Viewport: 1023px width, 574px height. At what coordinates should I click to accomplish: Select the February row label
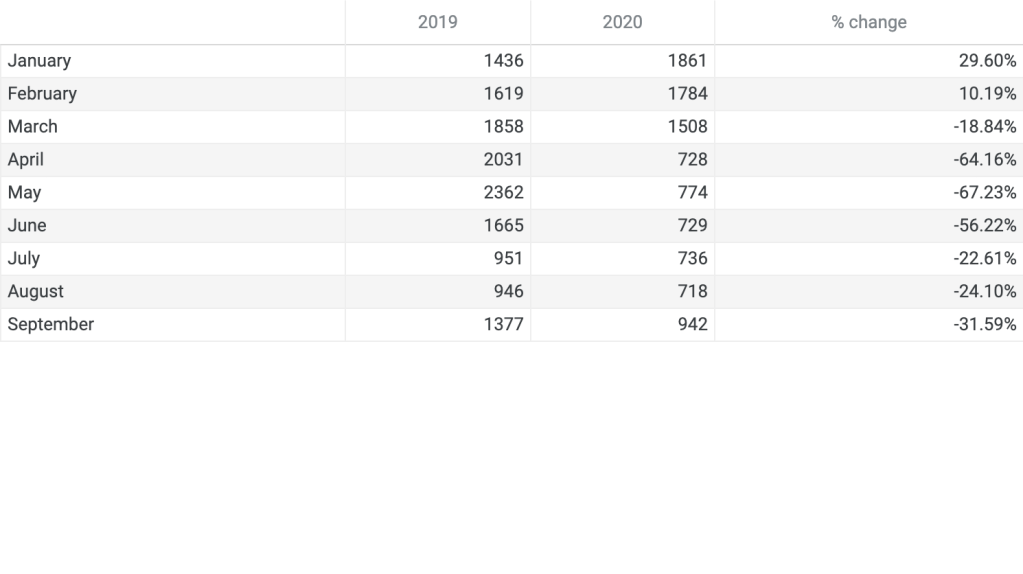(42, 94)
